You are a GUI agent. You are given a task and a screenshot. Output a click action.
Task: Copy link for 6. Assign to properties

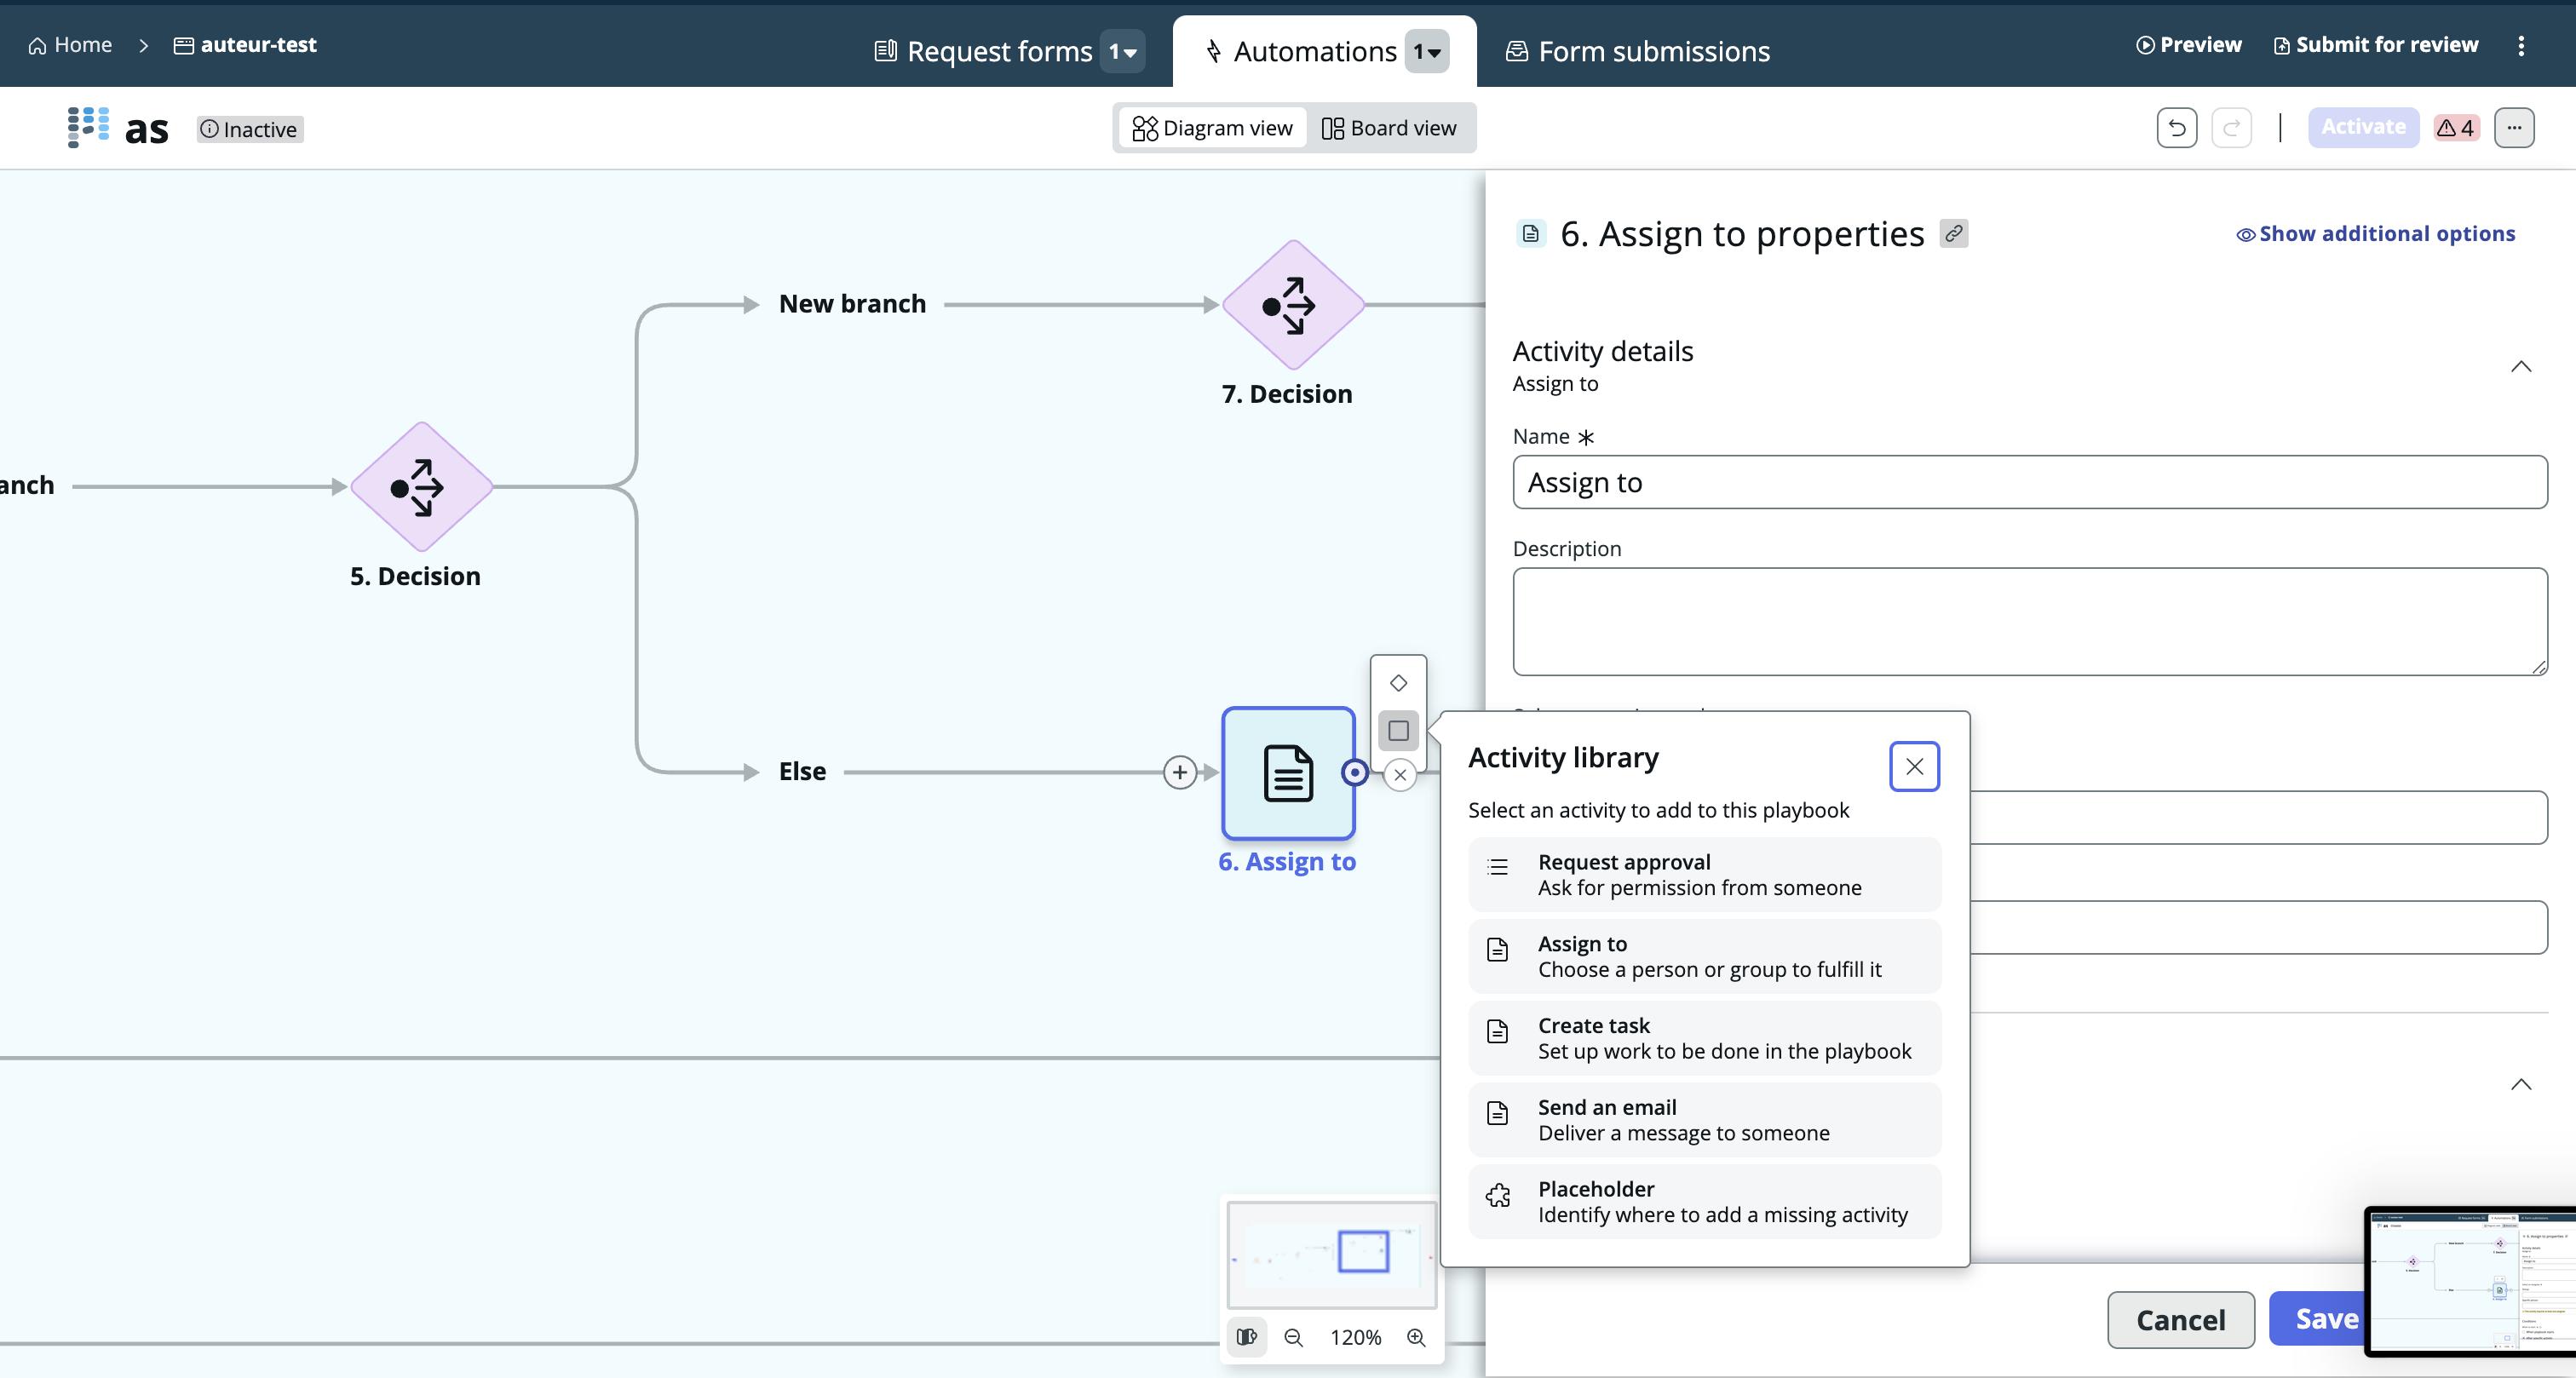click(x=1954, y=233)
